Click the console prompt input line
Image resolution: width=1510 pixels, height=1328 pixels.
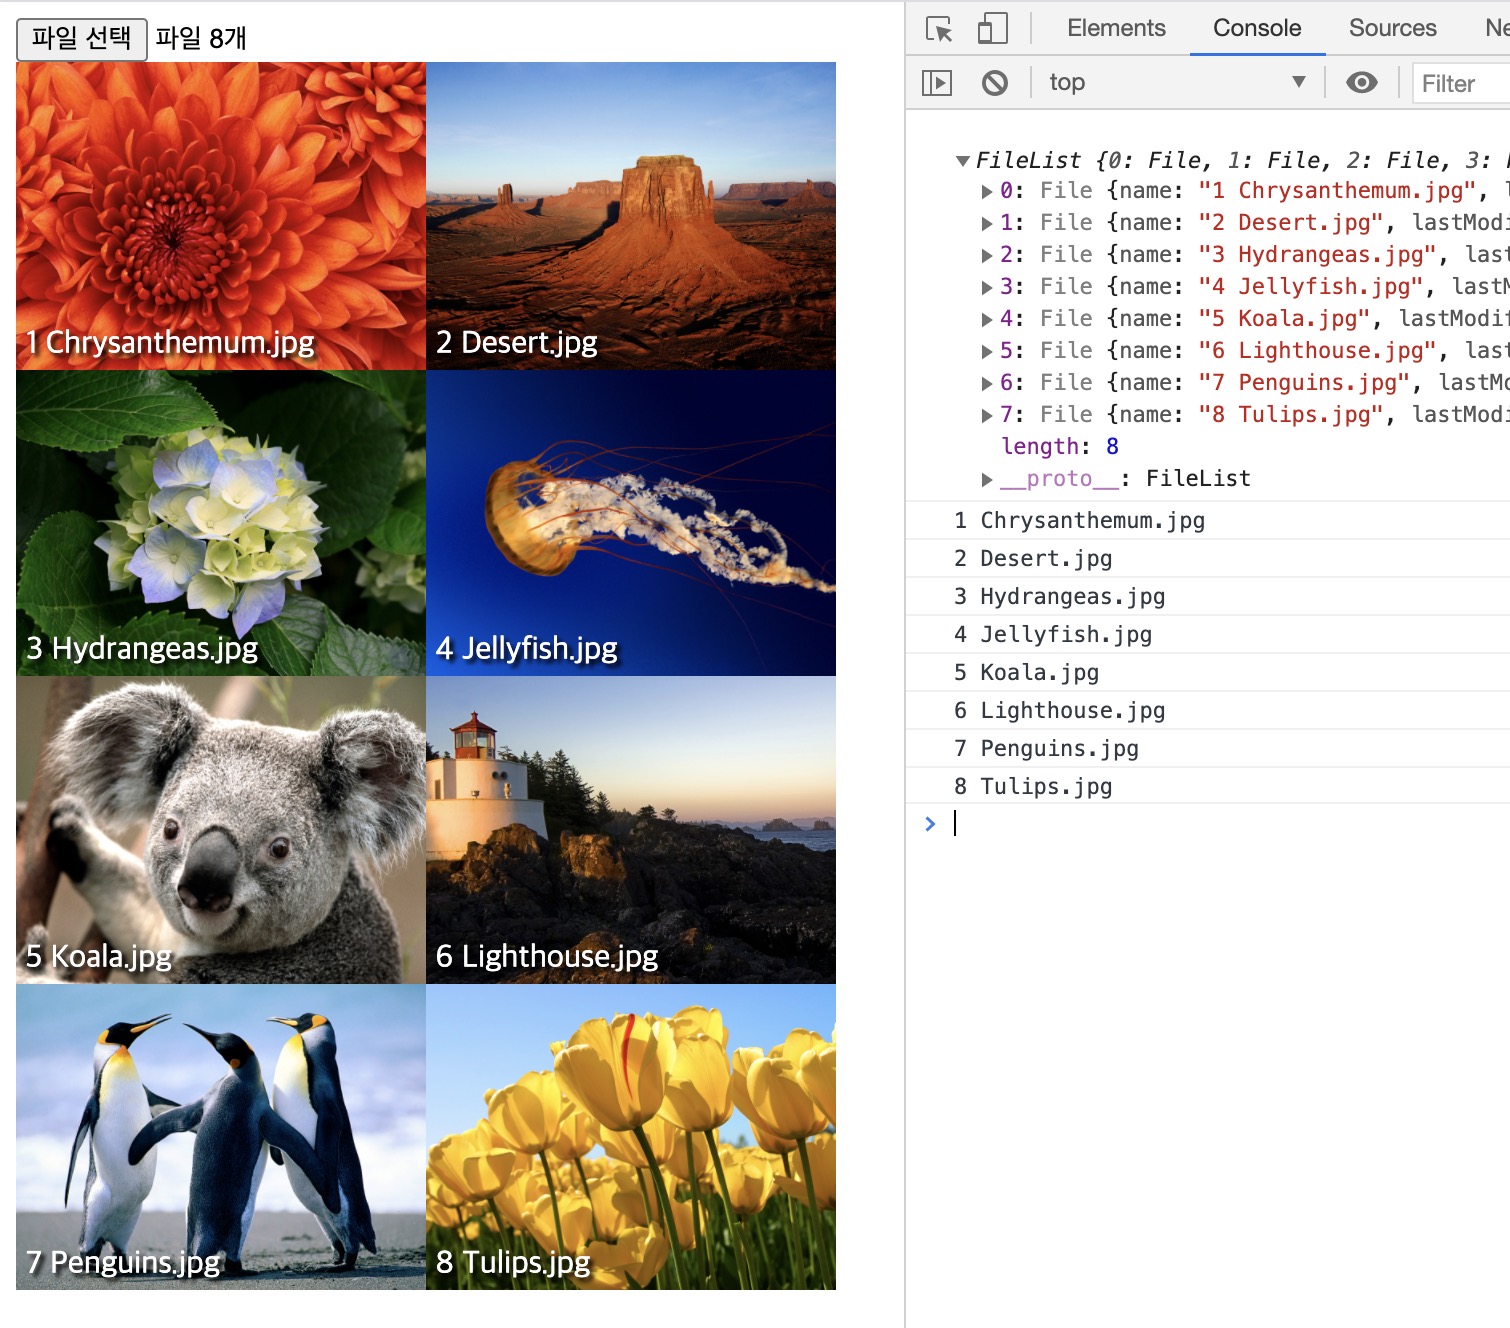point(1200,823)
